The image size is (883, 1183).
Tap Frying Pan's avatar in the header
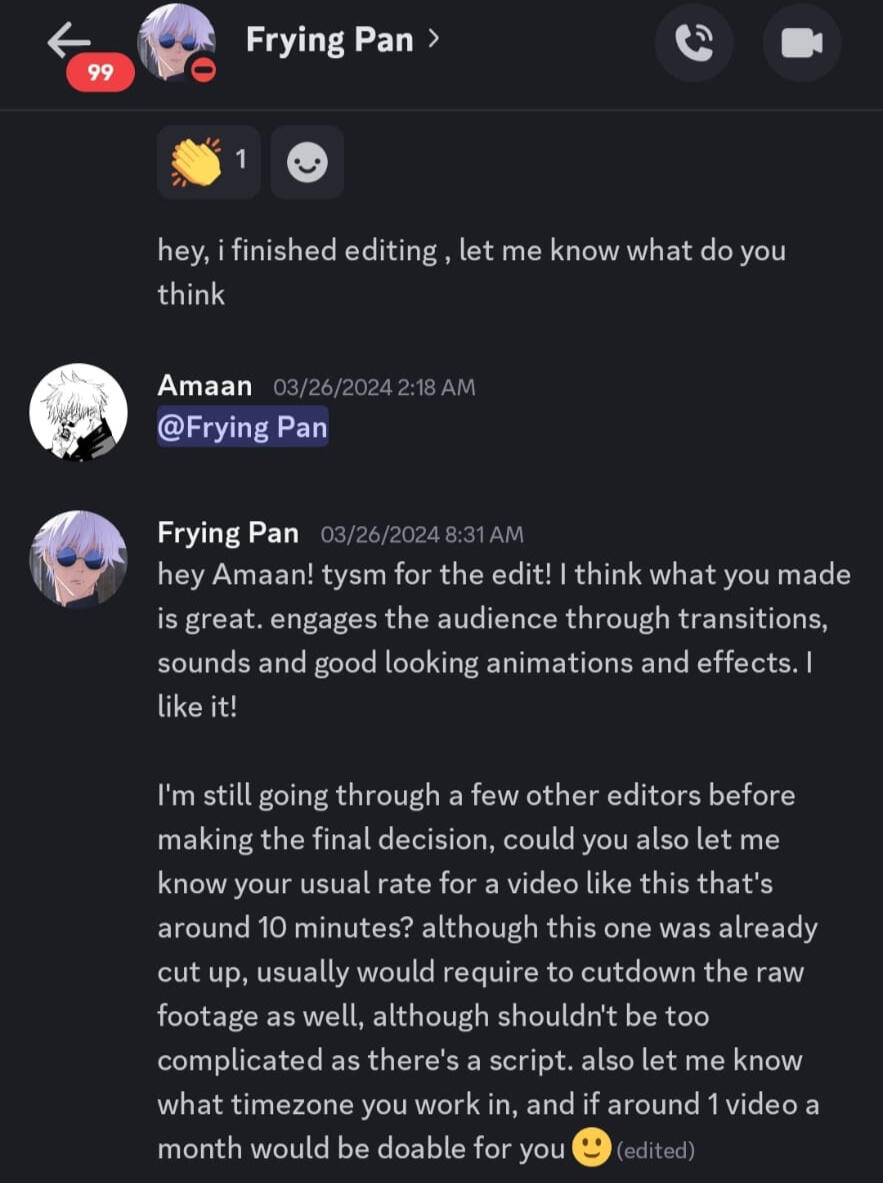click(176, 42)
